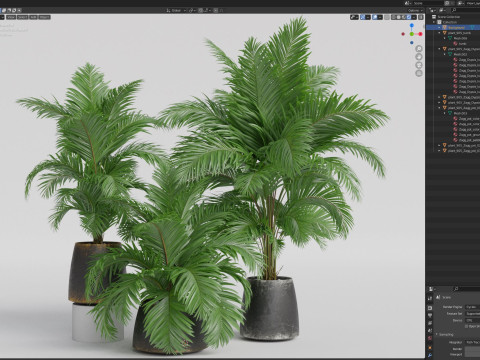480x360 pixels.
Task: Open the Modifiers wrench properties tab
Action: (430, 355)
